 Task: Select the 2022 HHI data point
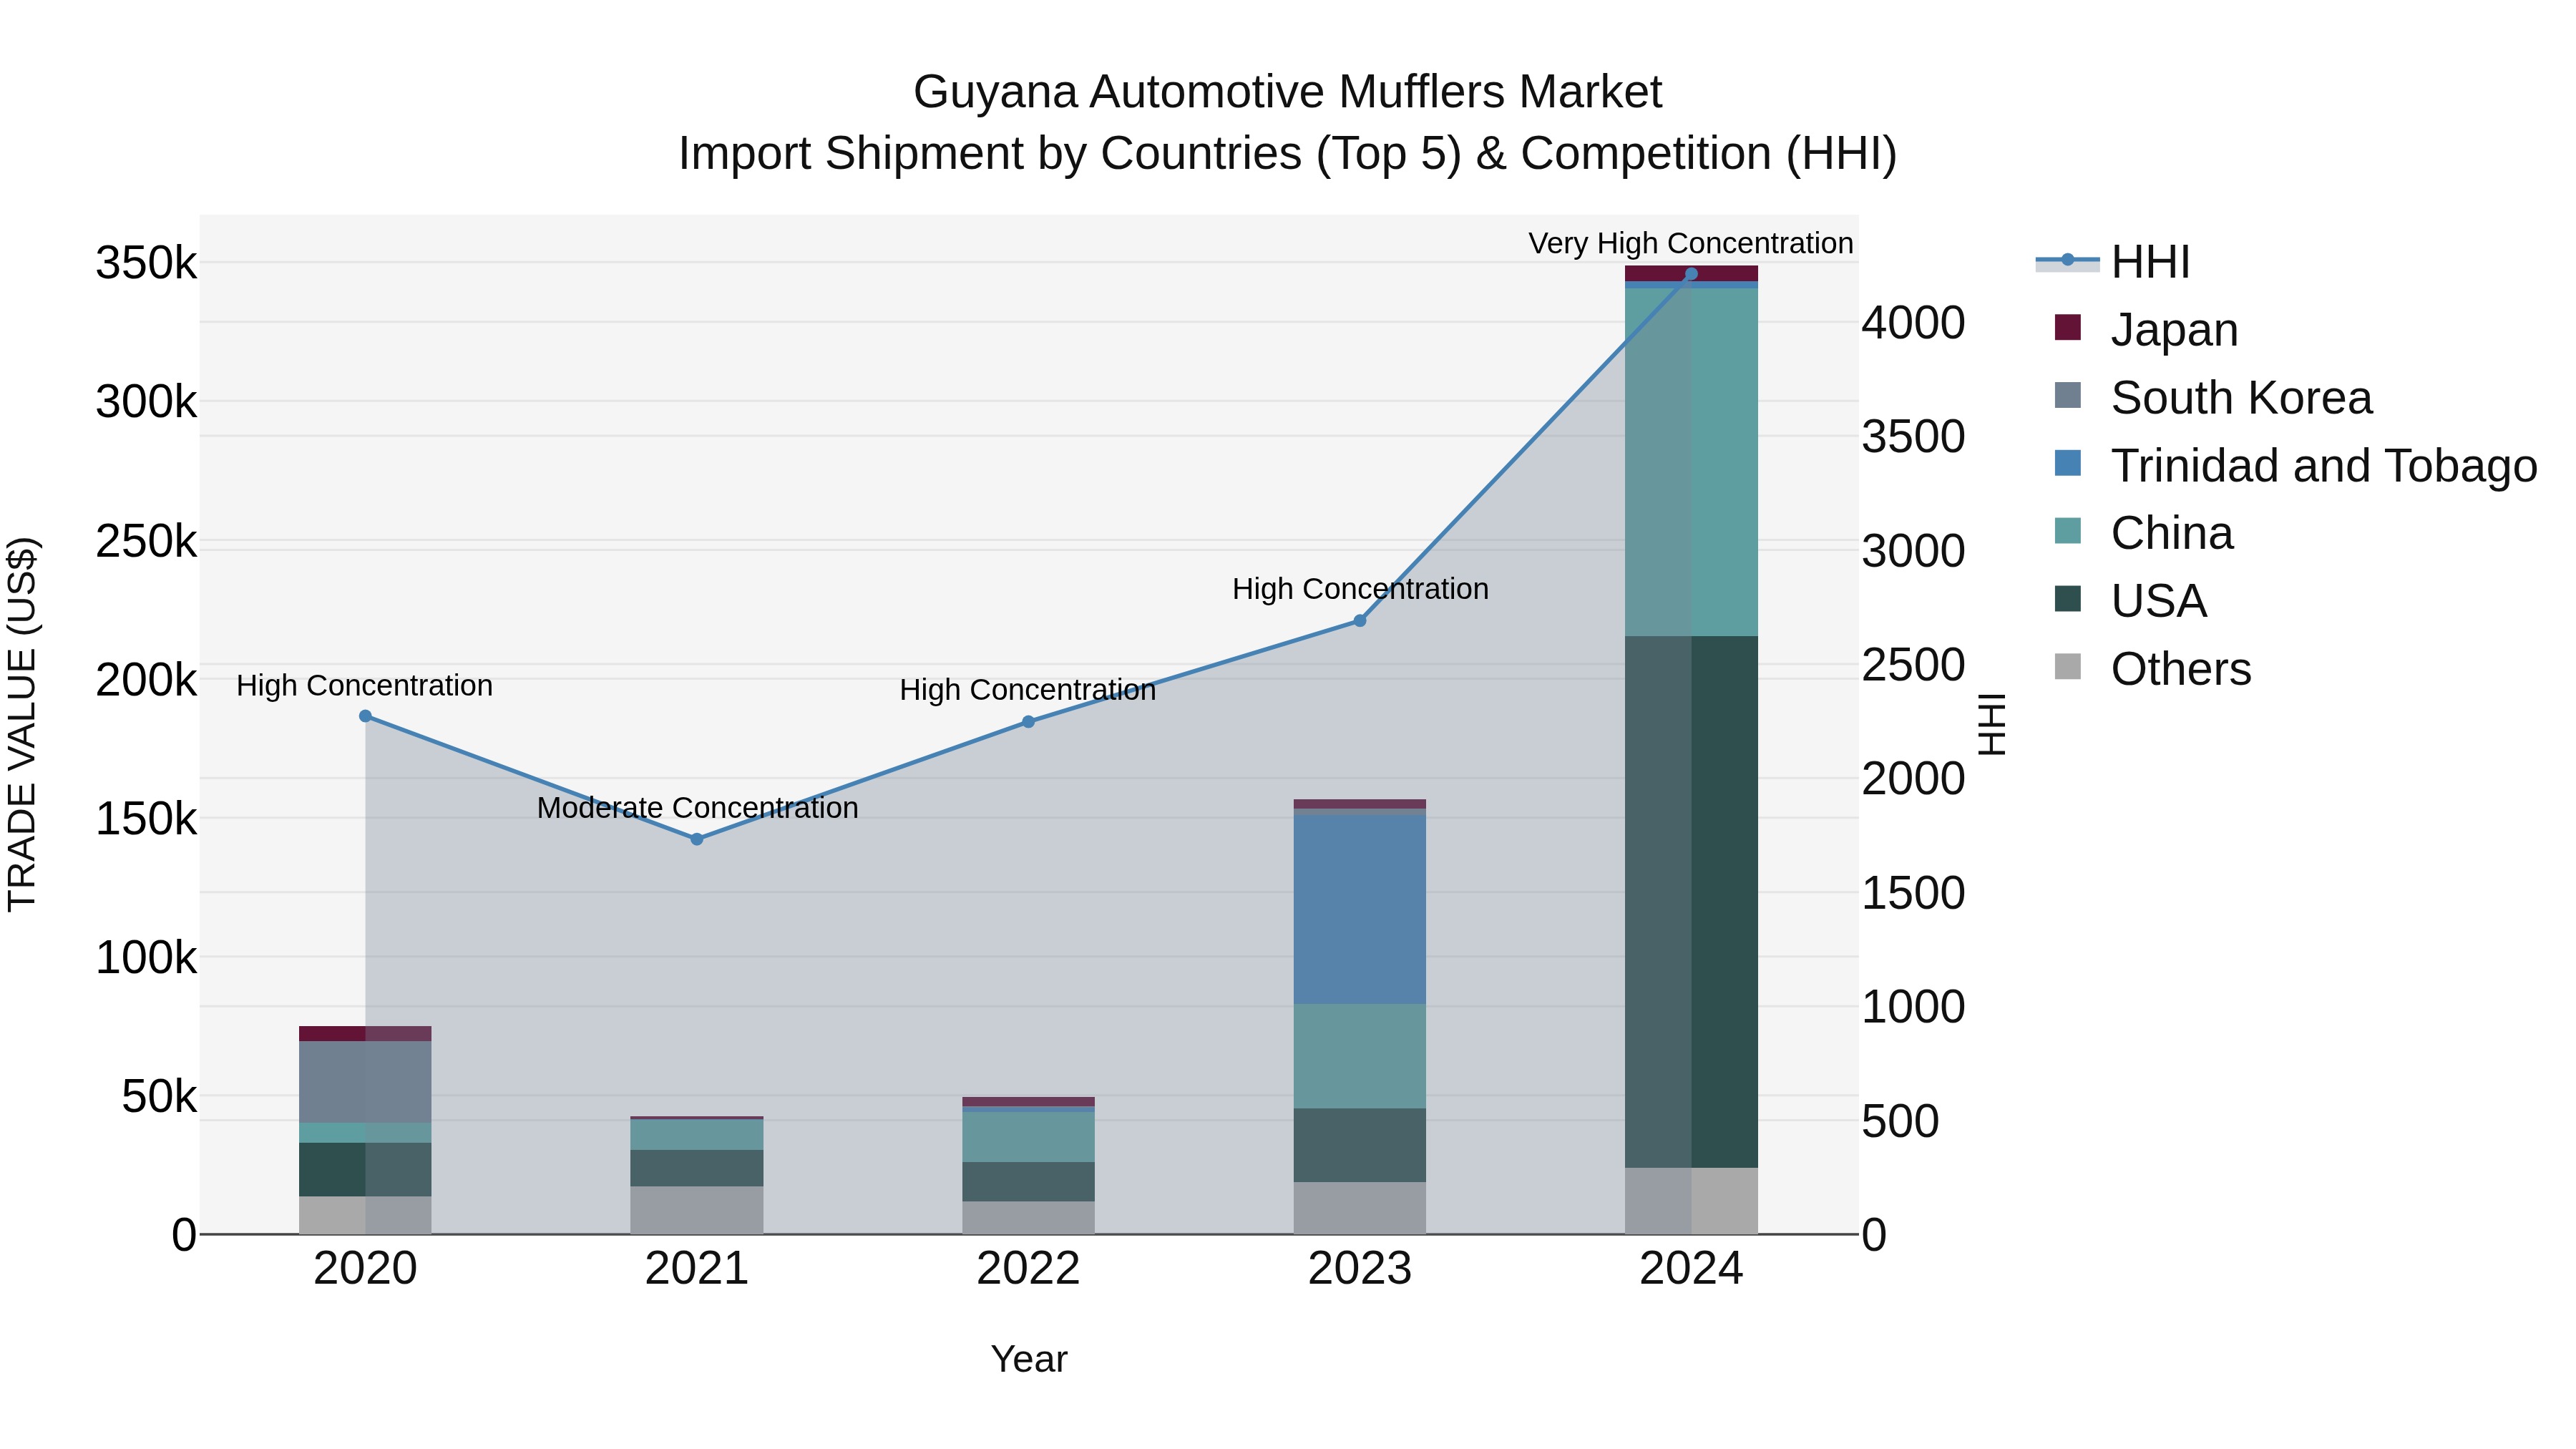1028,722
